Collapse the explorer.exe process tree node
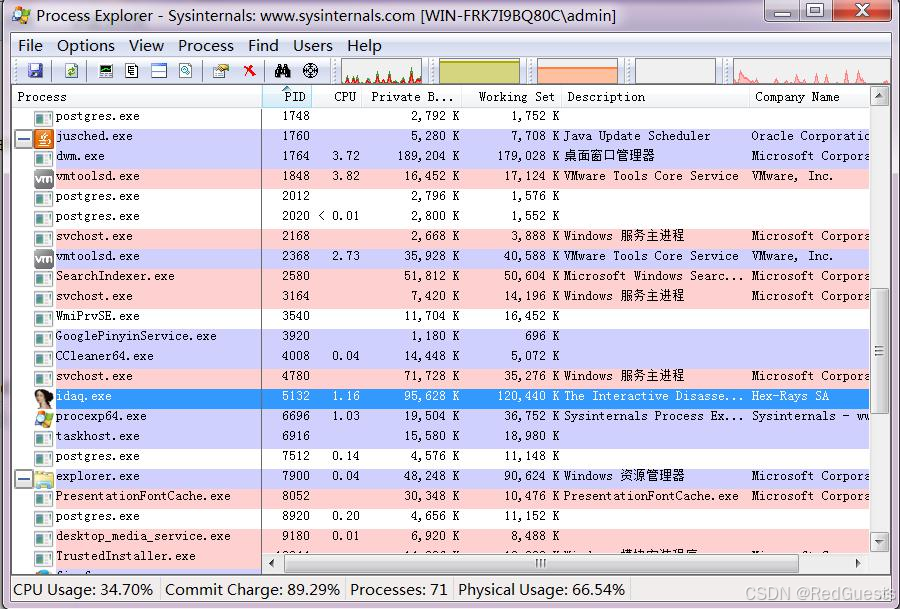This screenshot has height=609, width=900. (24, 478)
